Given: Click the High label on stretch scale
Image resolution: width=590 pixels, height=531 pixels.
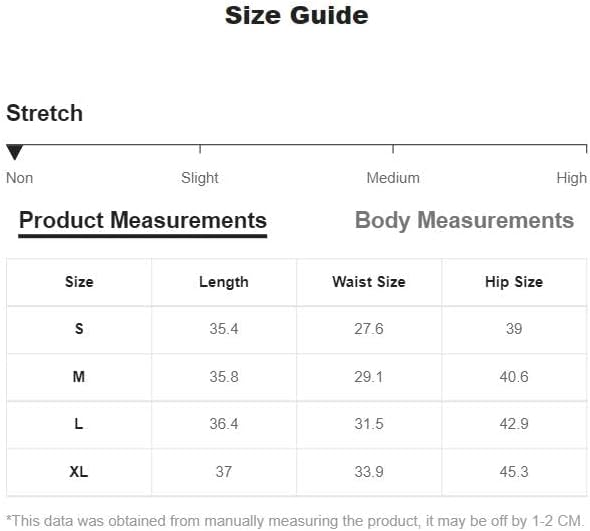Looking at the screenshot, I should tap(572, 178).
